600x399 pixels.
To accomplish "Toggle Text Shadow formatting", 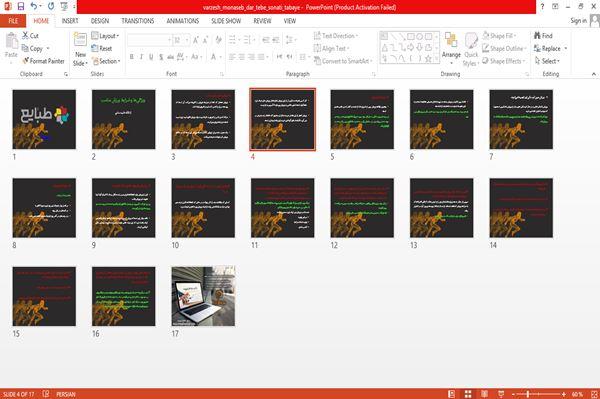I will coord(161,57).
